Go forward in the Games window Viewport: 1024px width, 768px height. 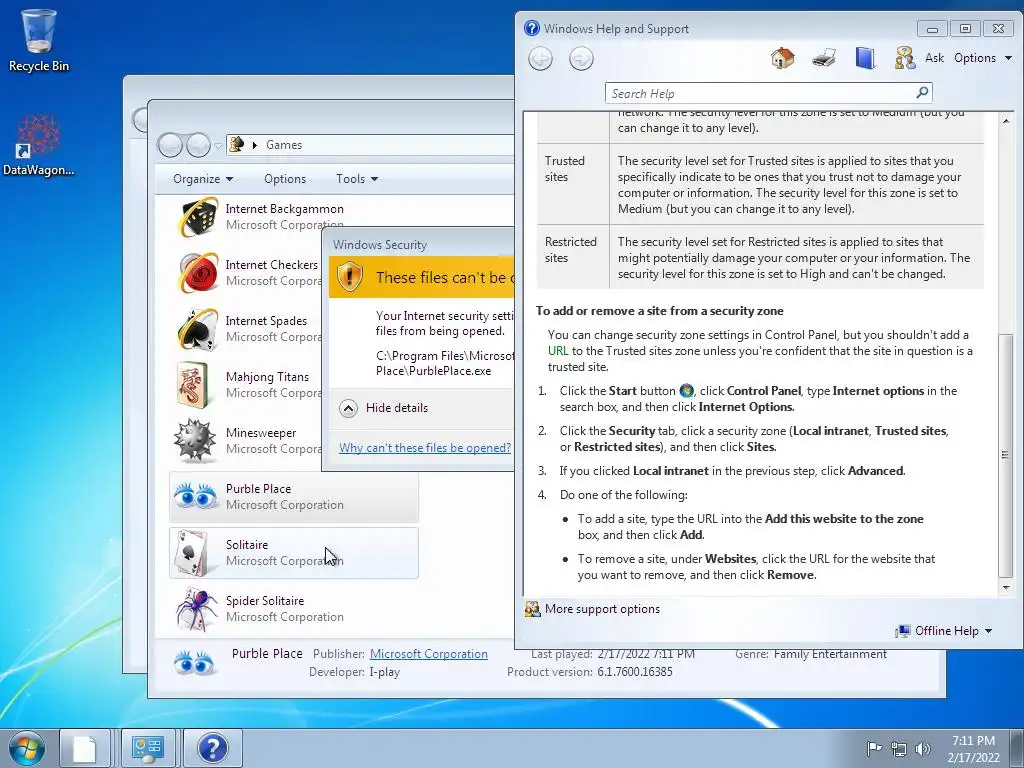pyautogui.click(x=198, y=145)
